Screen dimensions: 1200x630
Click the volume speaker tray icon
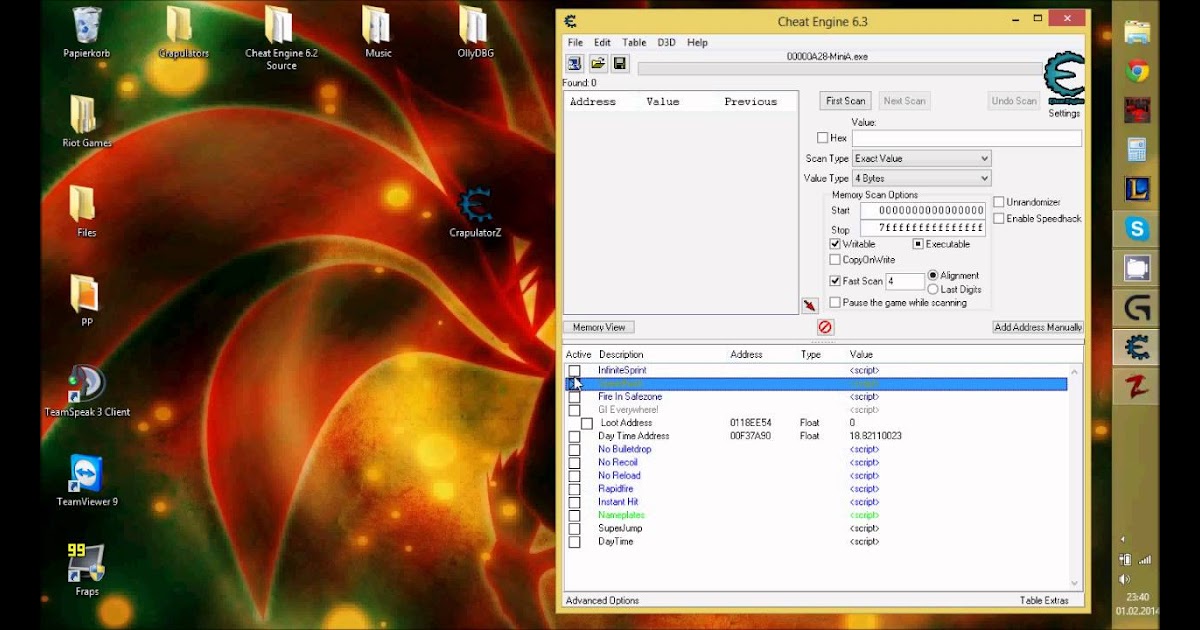tap(1125, 579)
